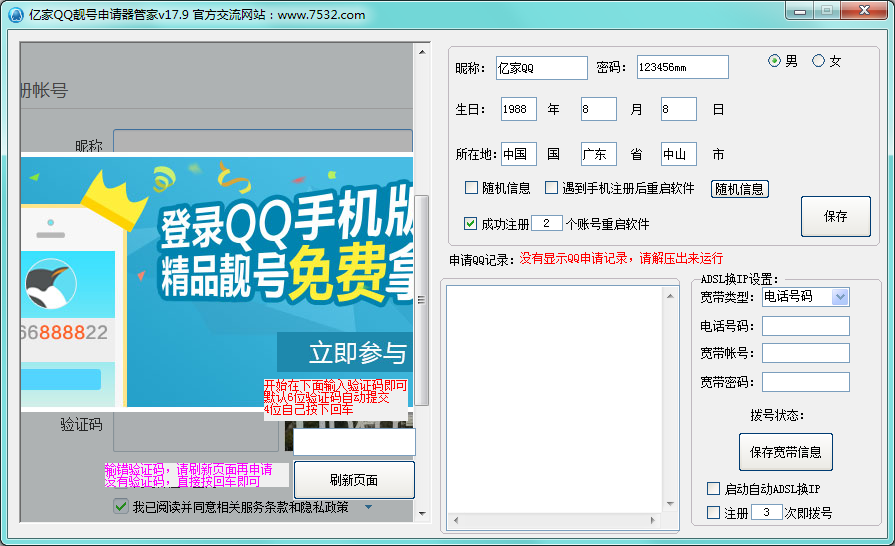The width and height of the screenshot is (895, 546).
Task: Enable 启动自动ADSL换IP checkbox
Action: pyautogui.click(x=713, y=488)
